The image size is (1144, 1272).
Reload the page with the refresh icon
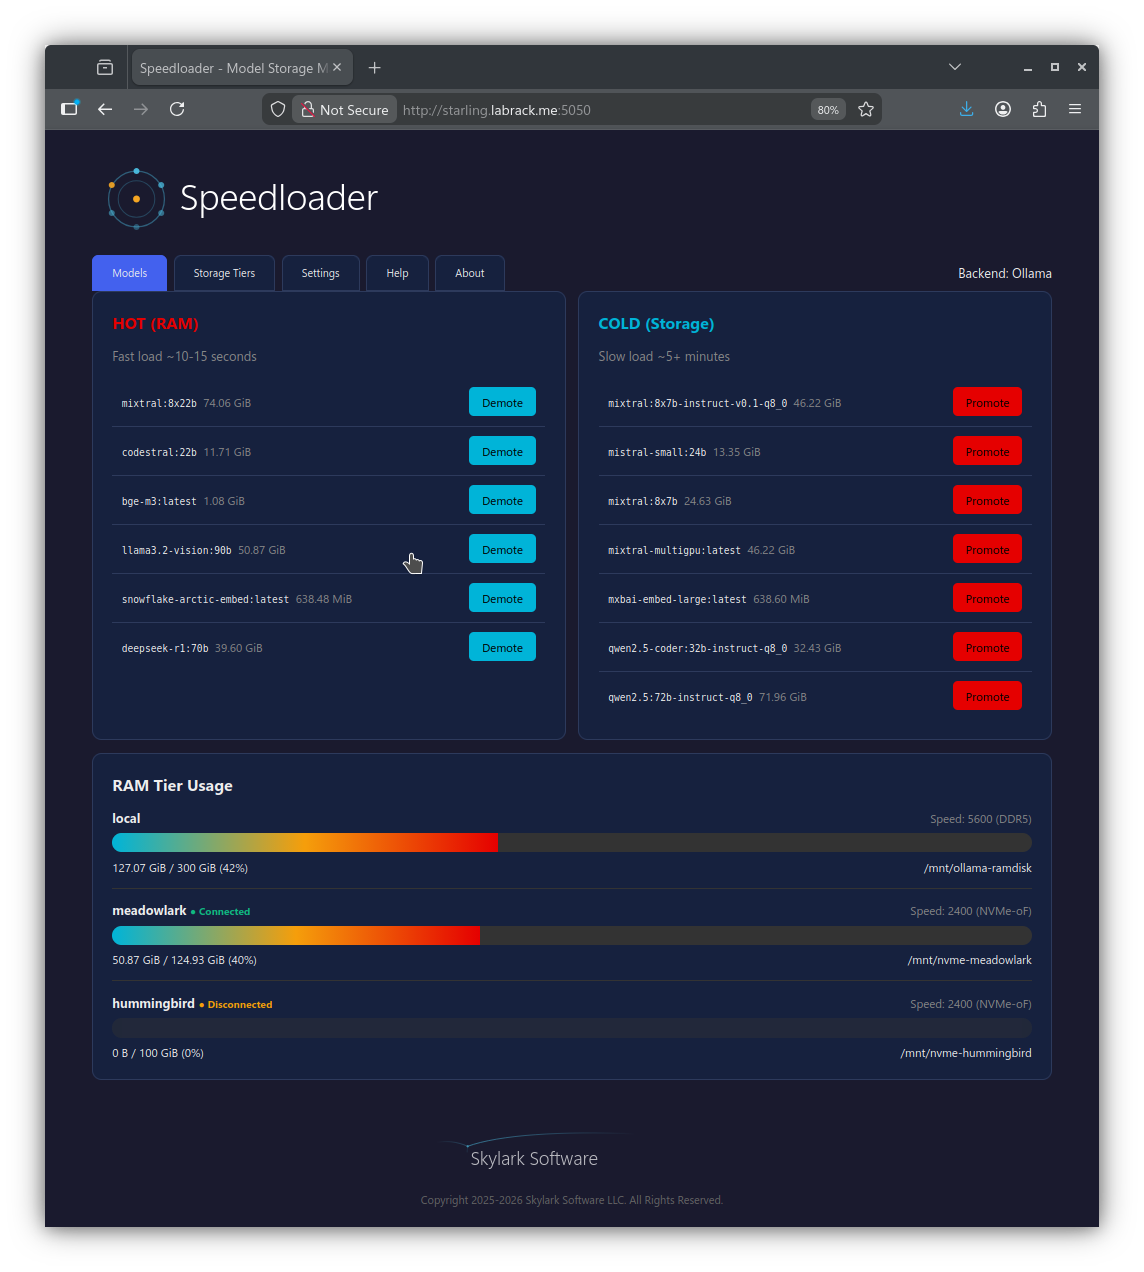pyautogui.click(x=177, y=109)
